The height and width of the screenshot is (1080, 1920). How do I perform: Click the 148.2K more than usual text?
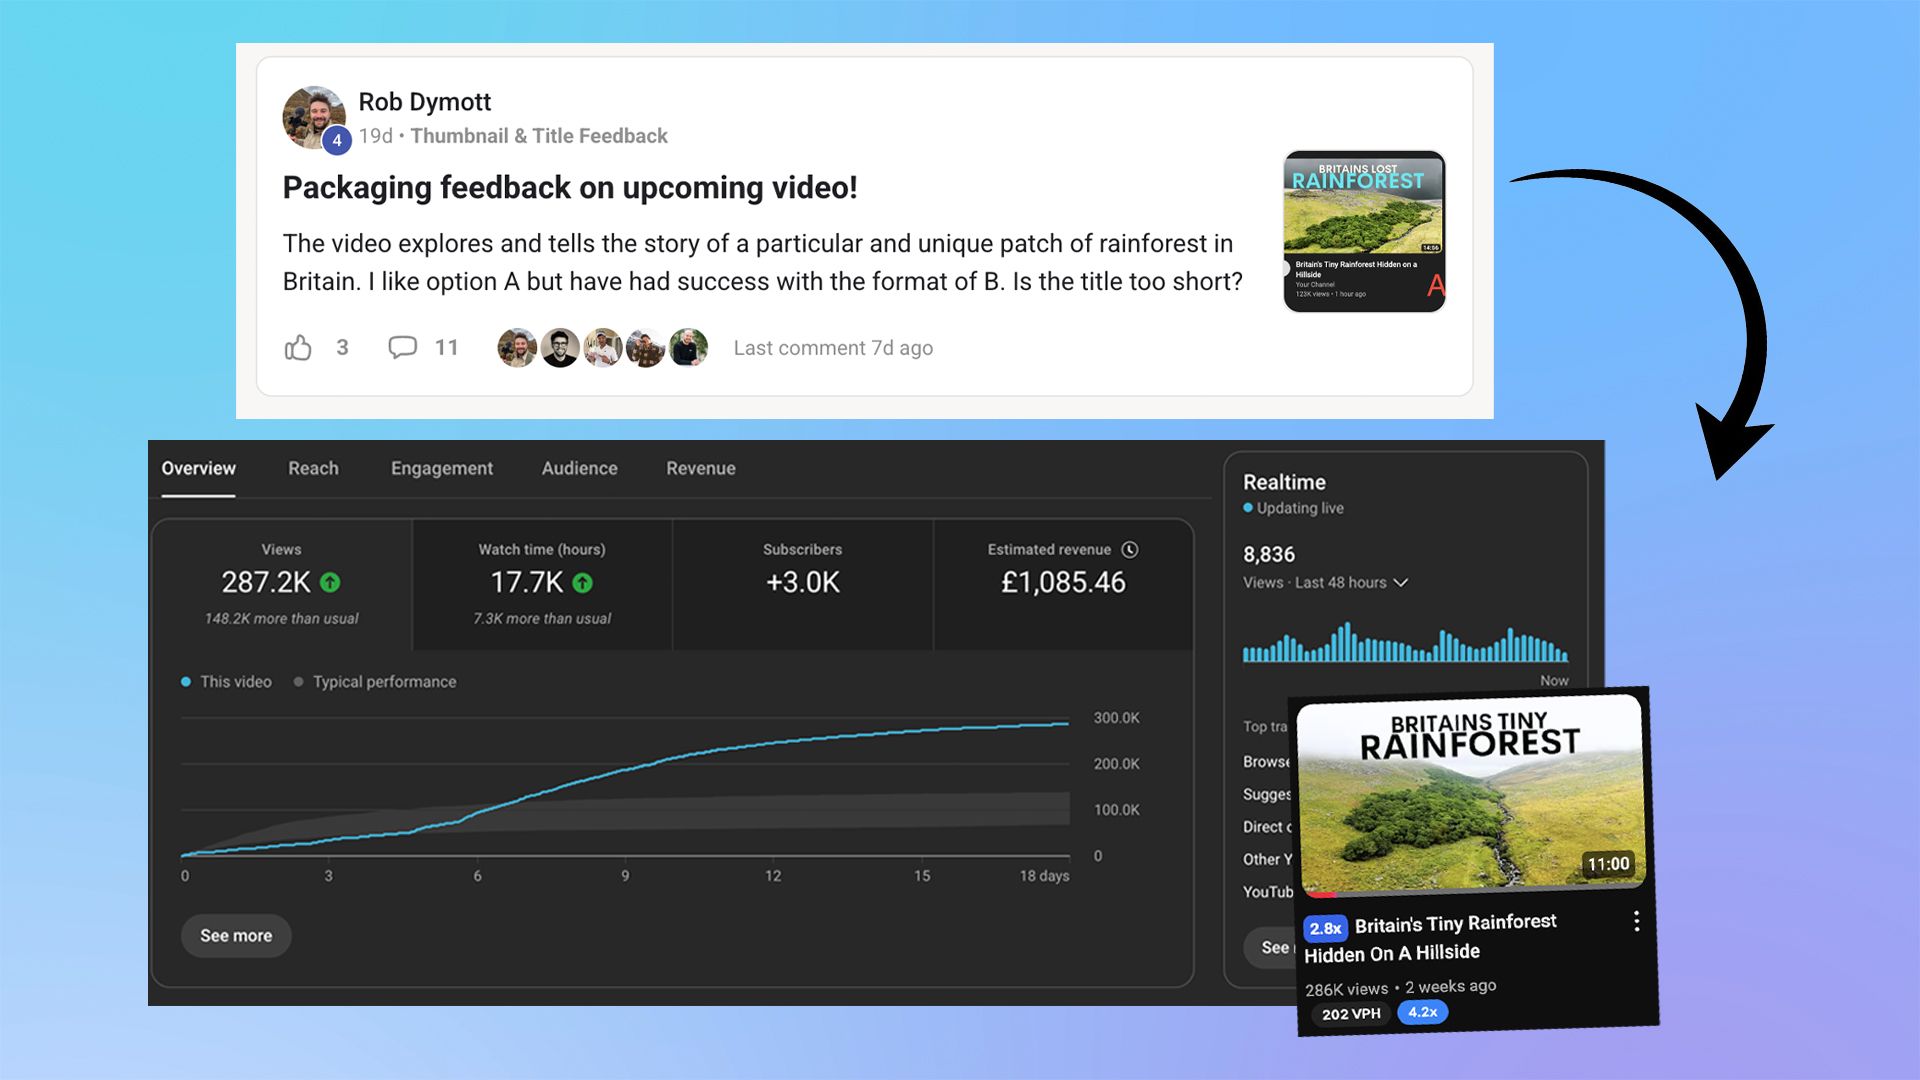pyautogui.click(x=282, y=619)
